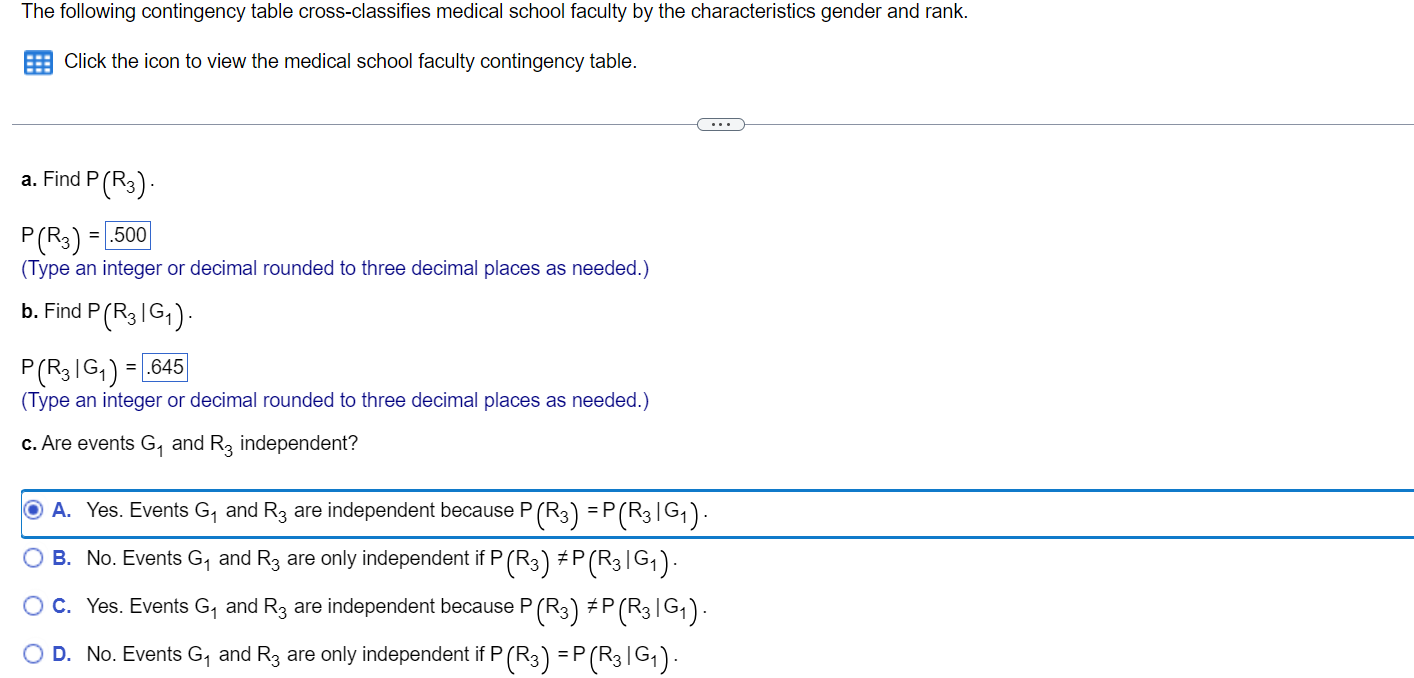Collapse the problem section using the ellipsis
1414x678 pixels.
click(x=720, y=123)
